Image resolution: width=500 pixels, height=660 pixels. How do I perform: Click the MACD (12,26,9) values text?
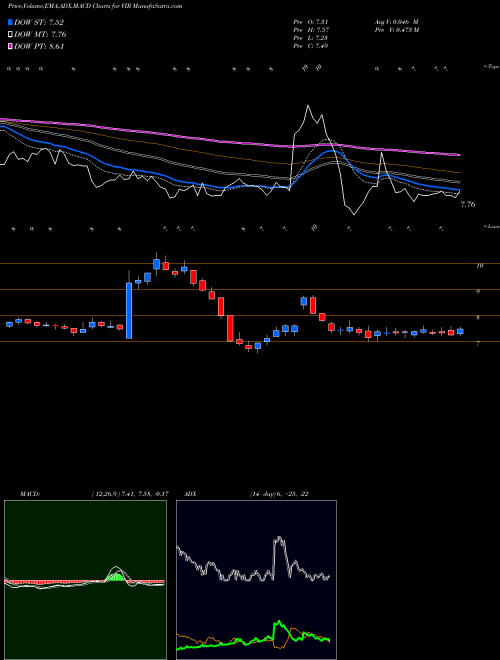[x=130, y=494]
